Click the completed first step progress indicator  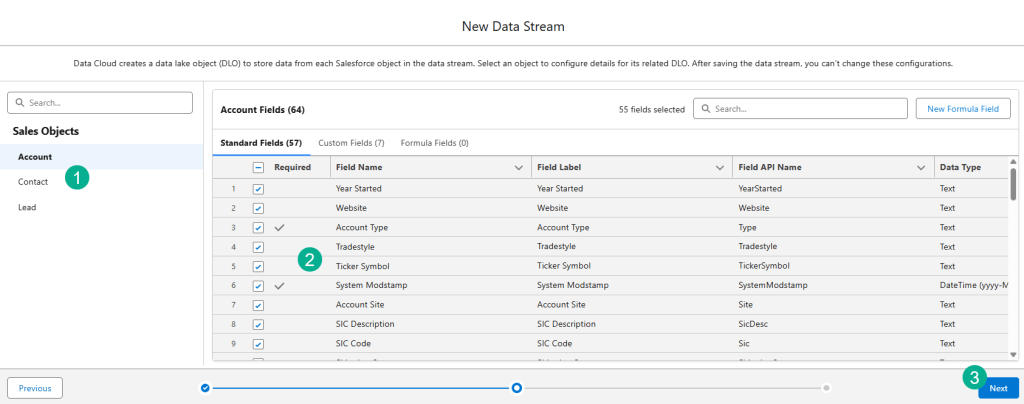click(x=205, y=387)
